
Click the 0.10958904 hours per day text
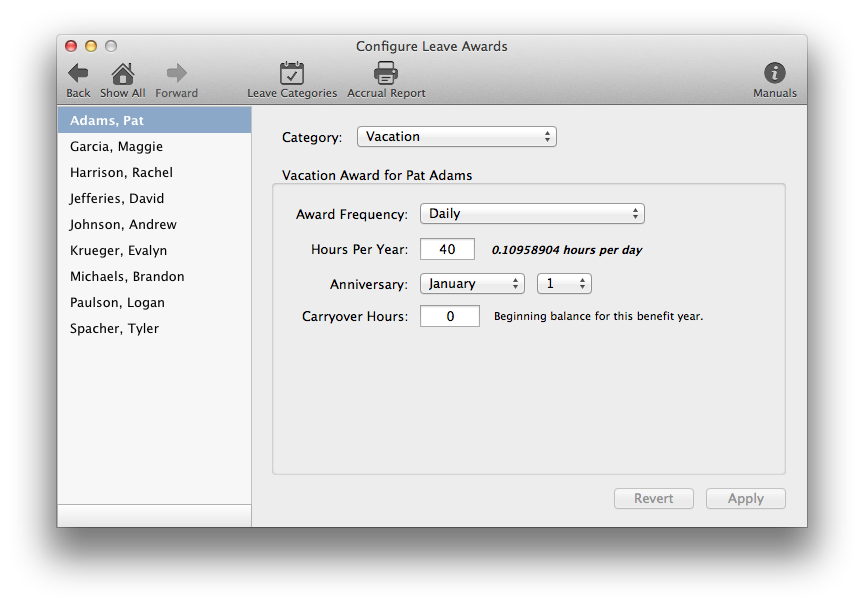[x=567, y=250]
